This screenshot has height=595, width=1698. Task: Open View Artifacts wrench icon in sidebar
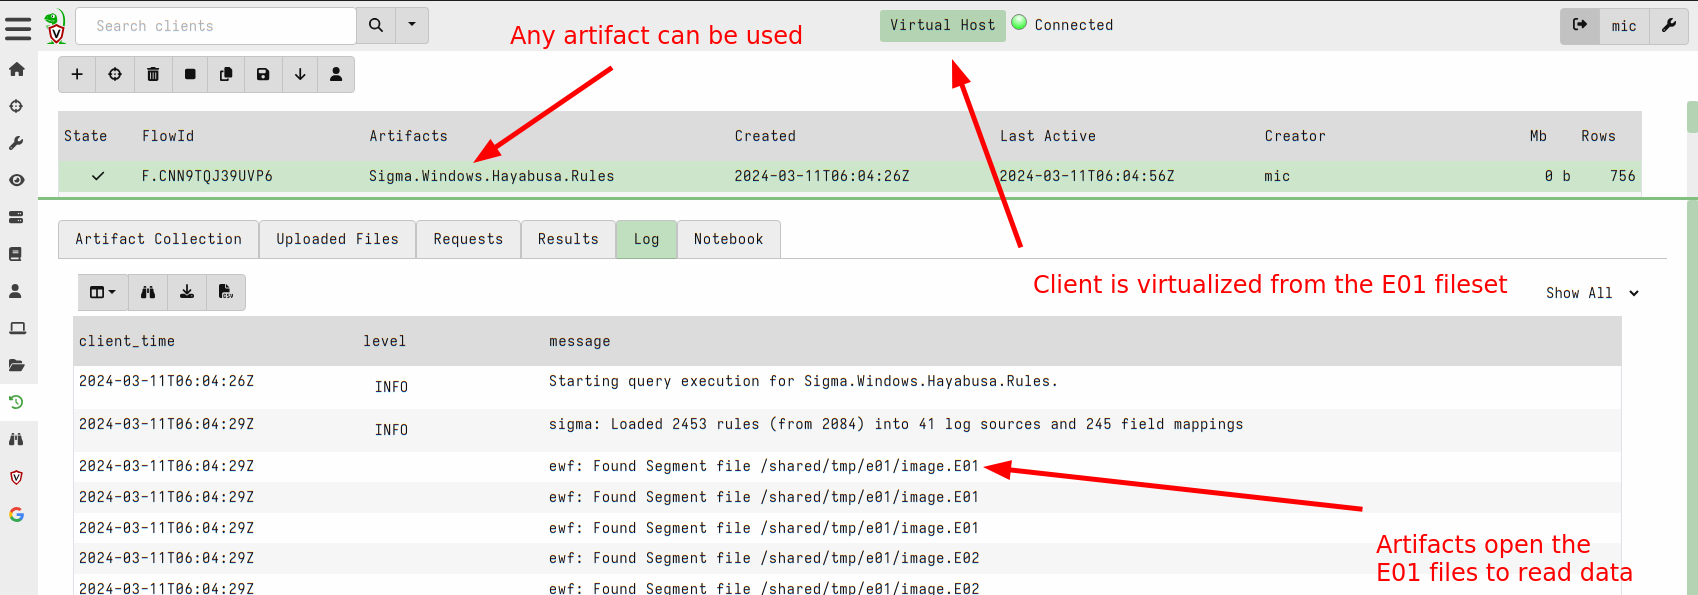coord(17,143)
